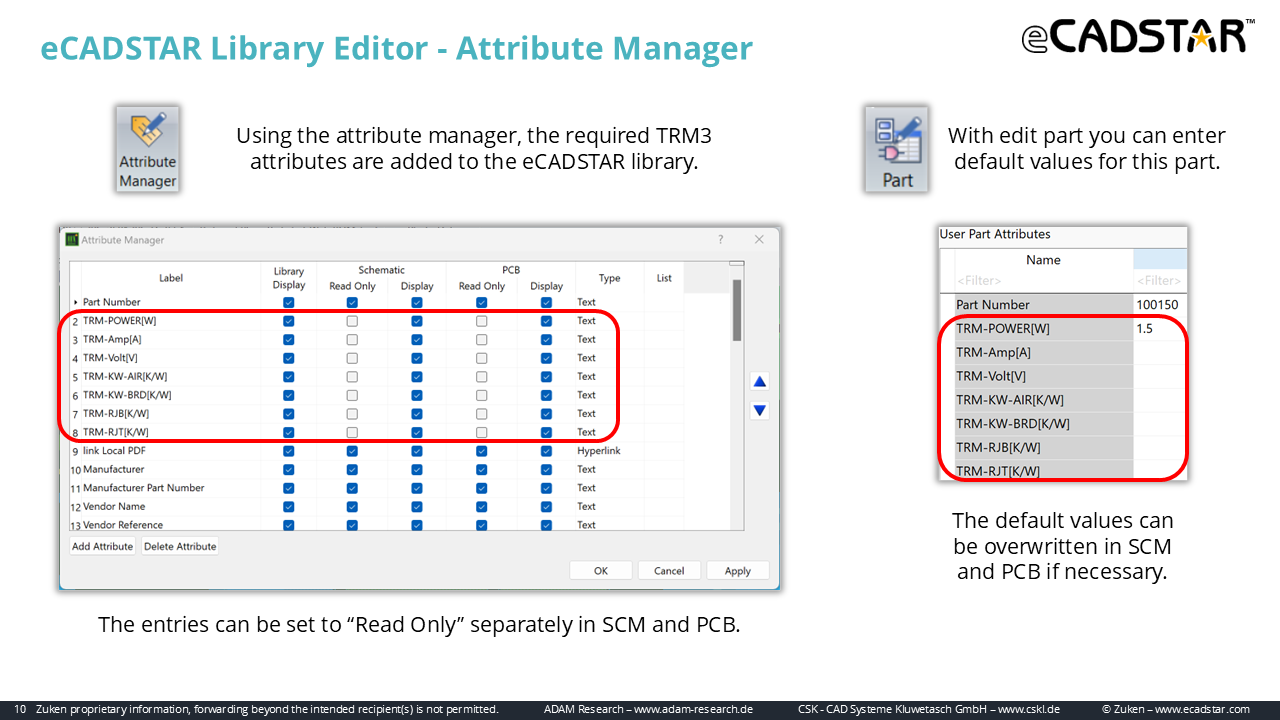Expand the Part Number row arrow

pos(75,302)
